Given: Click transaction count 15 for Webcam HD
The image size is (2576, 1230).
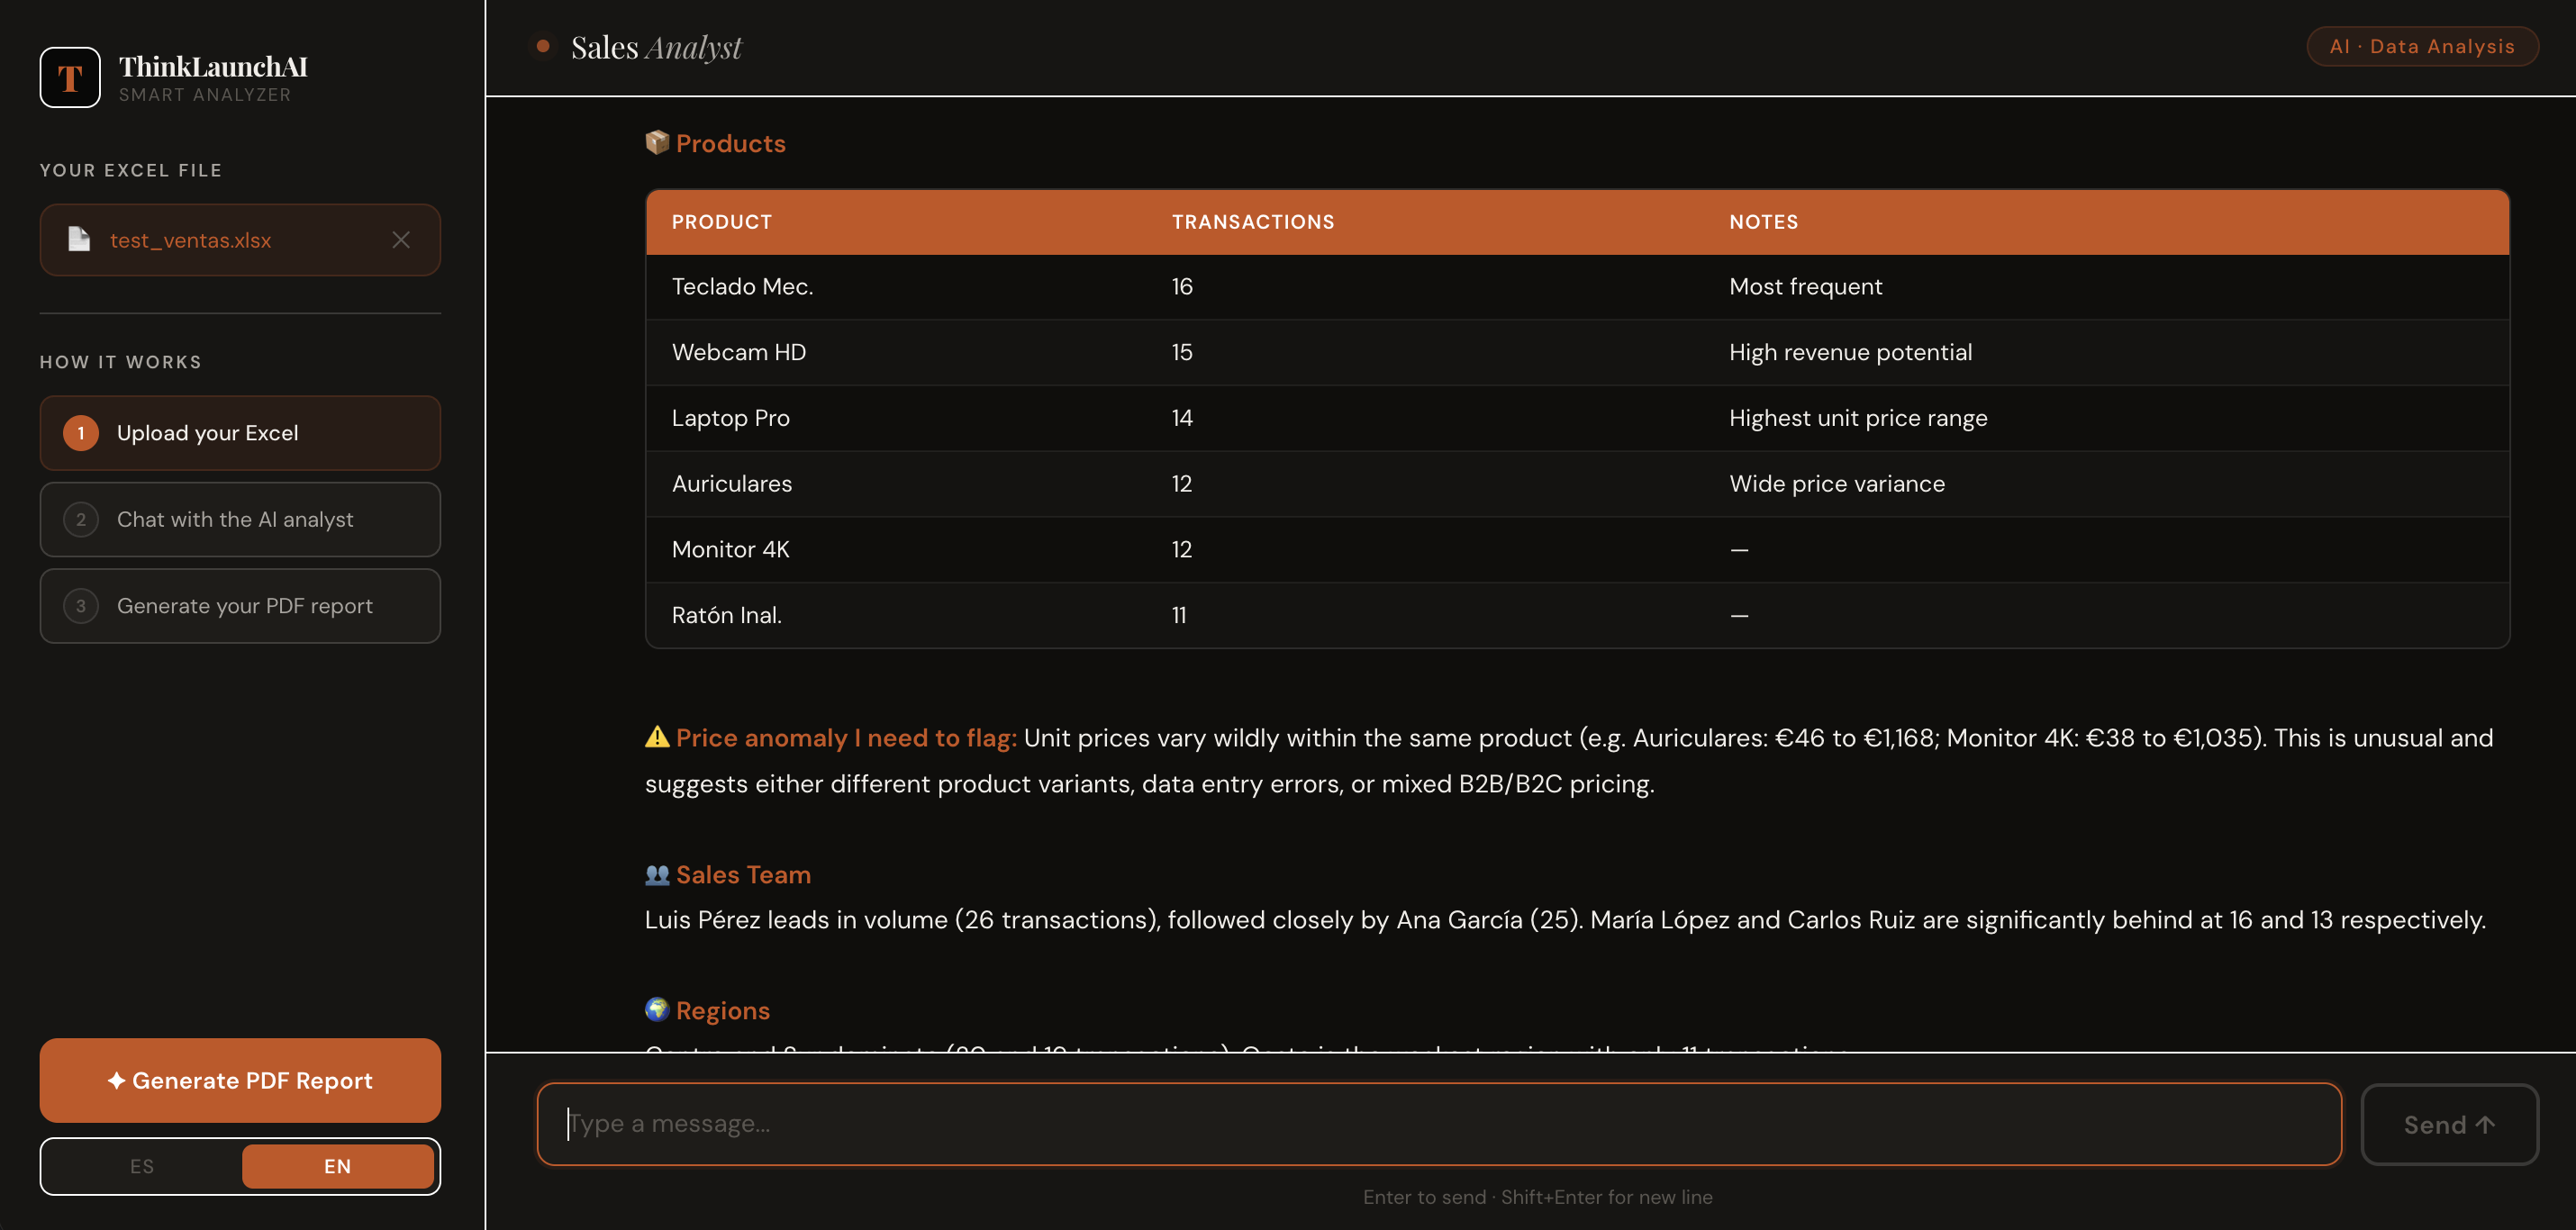Looking at the screenshot, I should click(x=1182, y=352).
